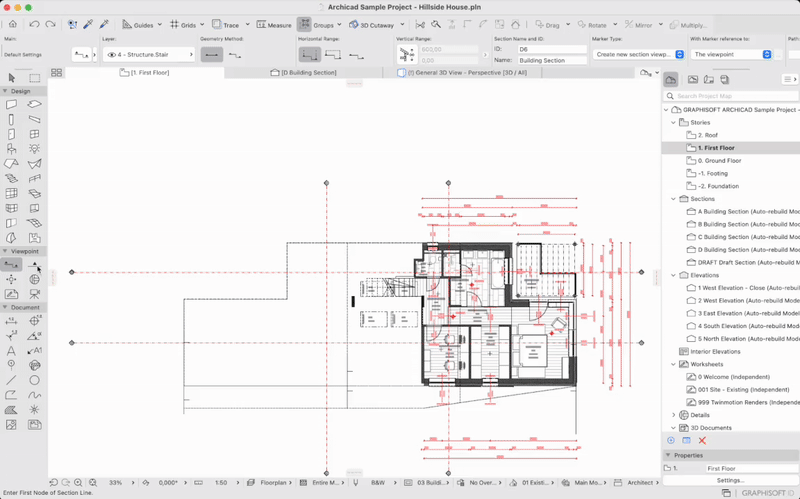
Task: Open Publisher navigator tab
Action: point(724,80)
